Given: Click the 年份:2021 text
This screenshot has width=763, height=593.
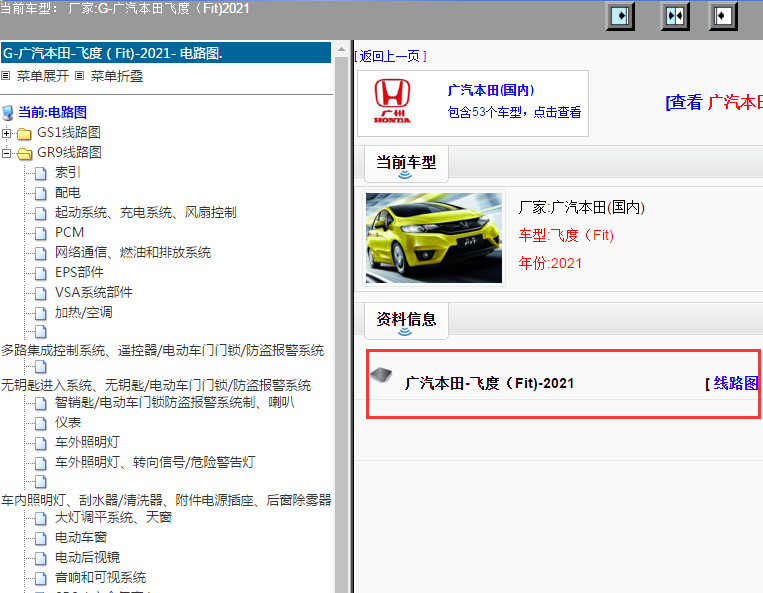Looking at the screenshot, I should [x=550, y=263].
